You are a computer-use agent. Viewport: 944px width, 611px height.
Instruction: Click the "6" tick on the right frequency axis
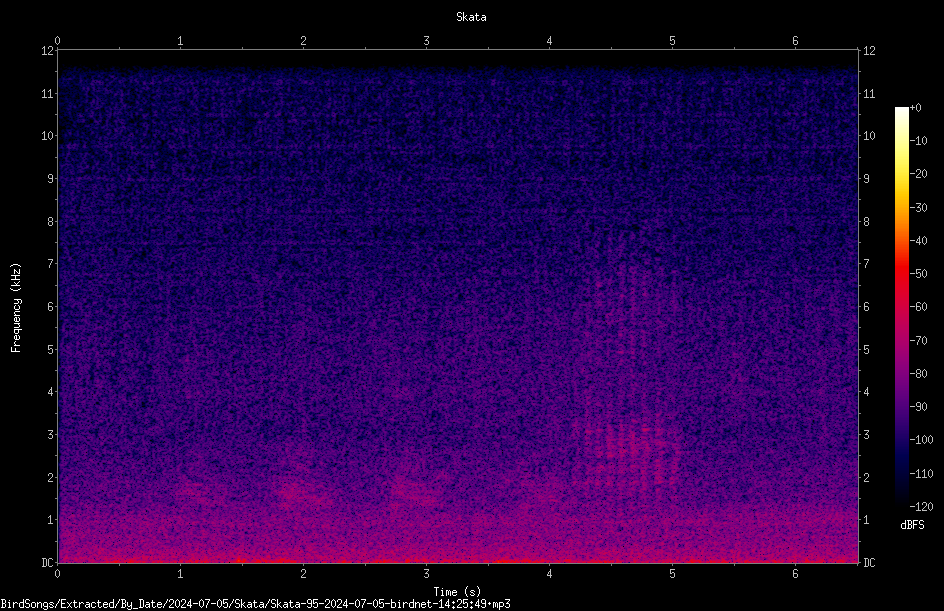click(866, 306)
